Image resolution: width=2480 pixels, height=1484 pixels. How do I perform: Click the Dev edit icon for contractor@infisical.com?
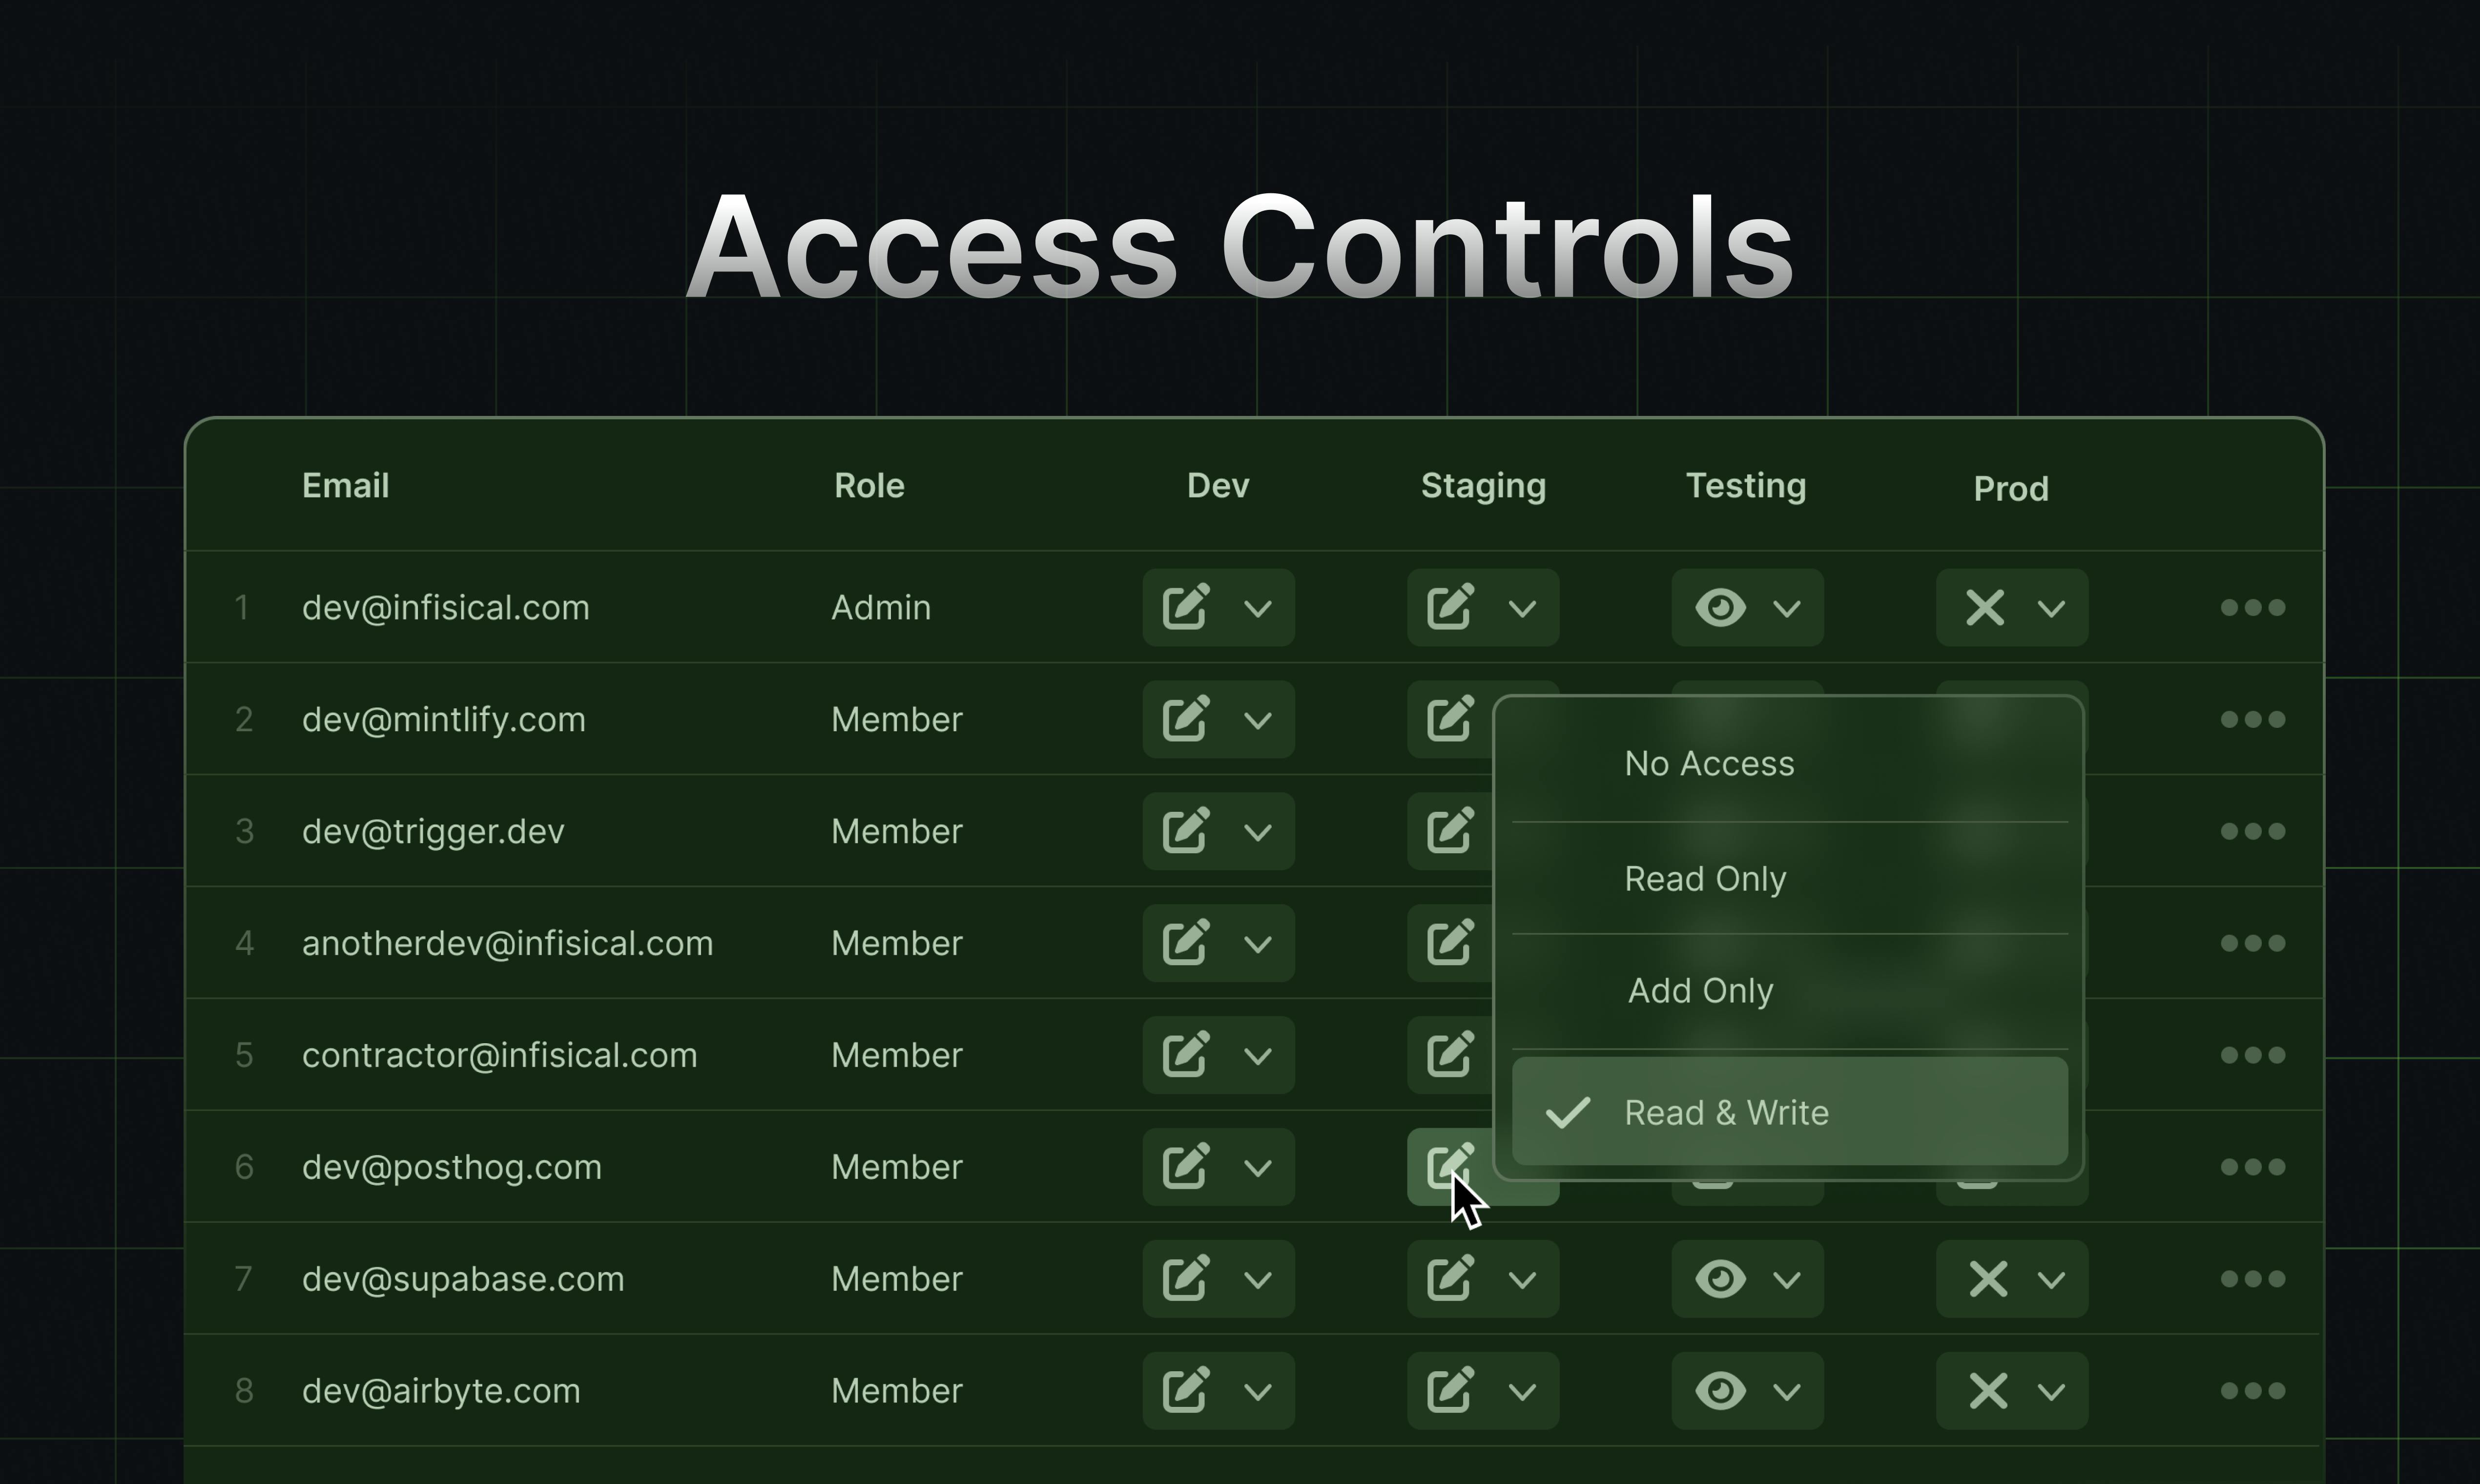(x=1187, y=1054)
